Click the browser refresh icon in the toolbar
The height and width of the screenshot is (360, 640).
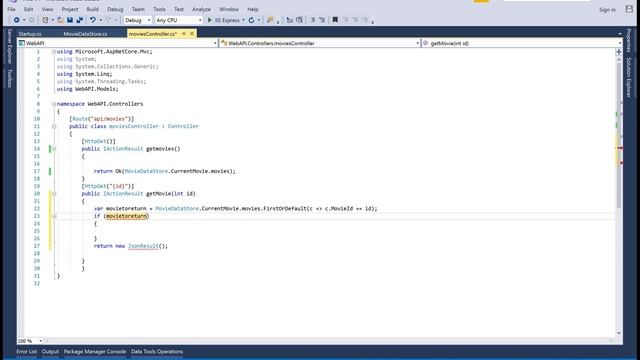click(x=251, y=20)
